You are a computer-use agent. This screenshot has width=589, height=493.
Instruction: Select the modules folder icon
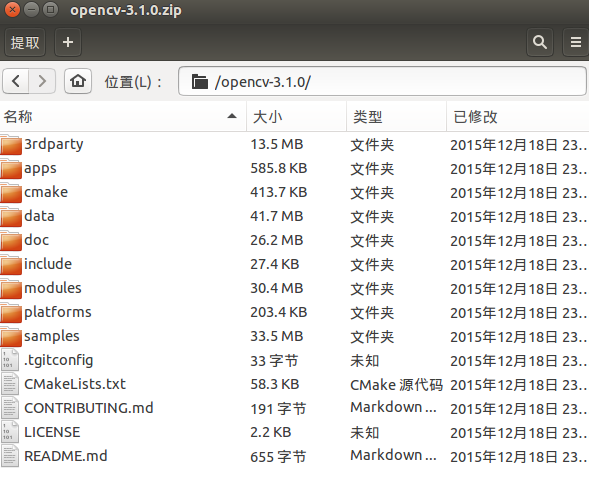coord(11,289)
